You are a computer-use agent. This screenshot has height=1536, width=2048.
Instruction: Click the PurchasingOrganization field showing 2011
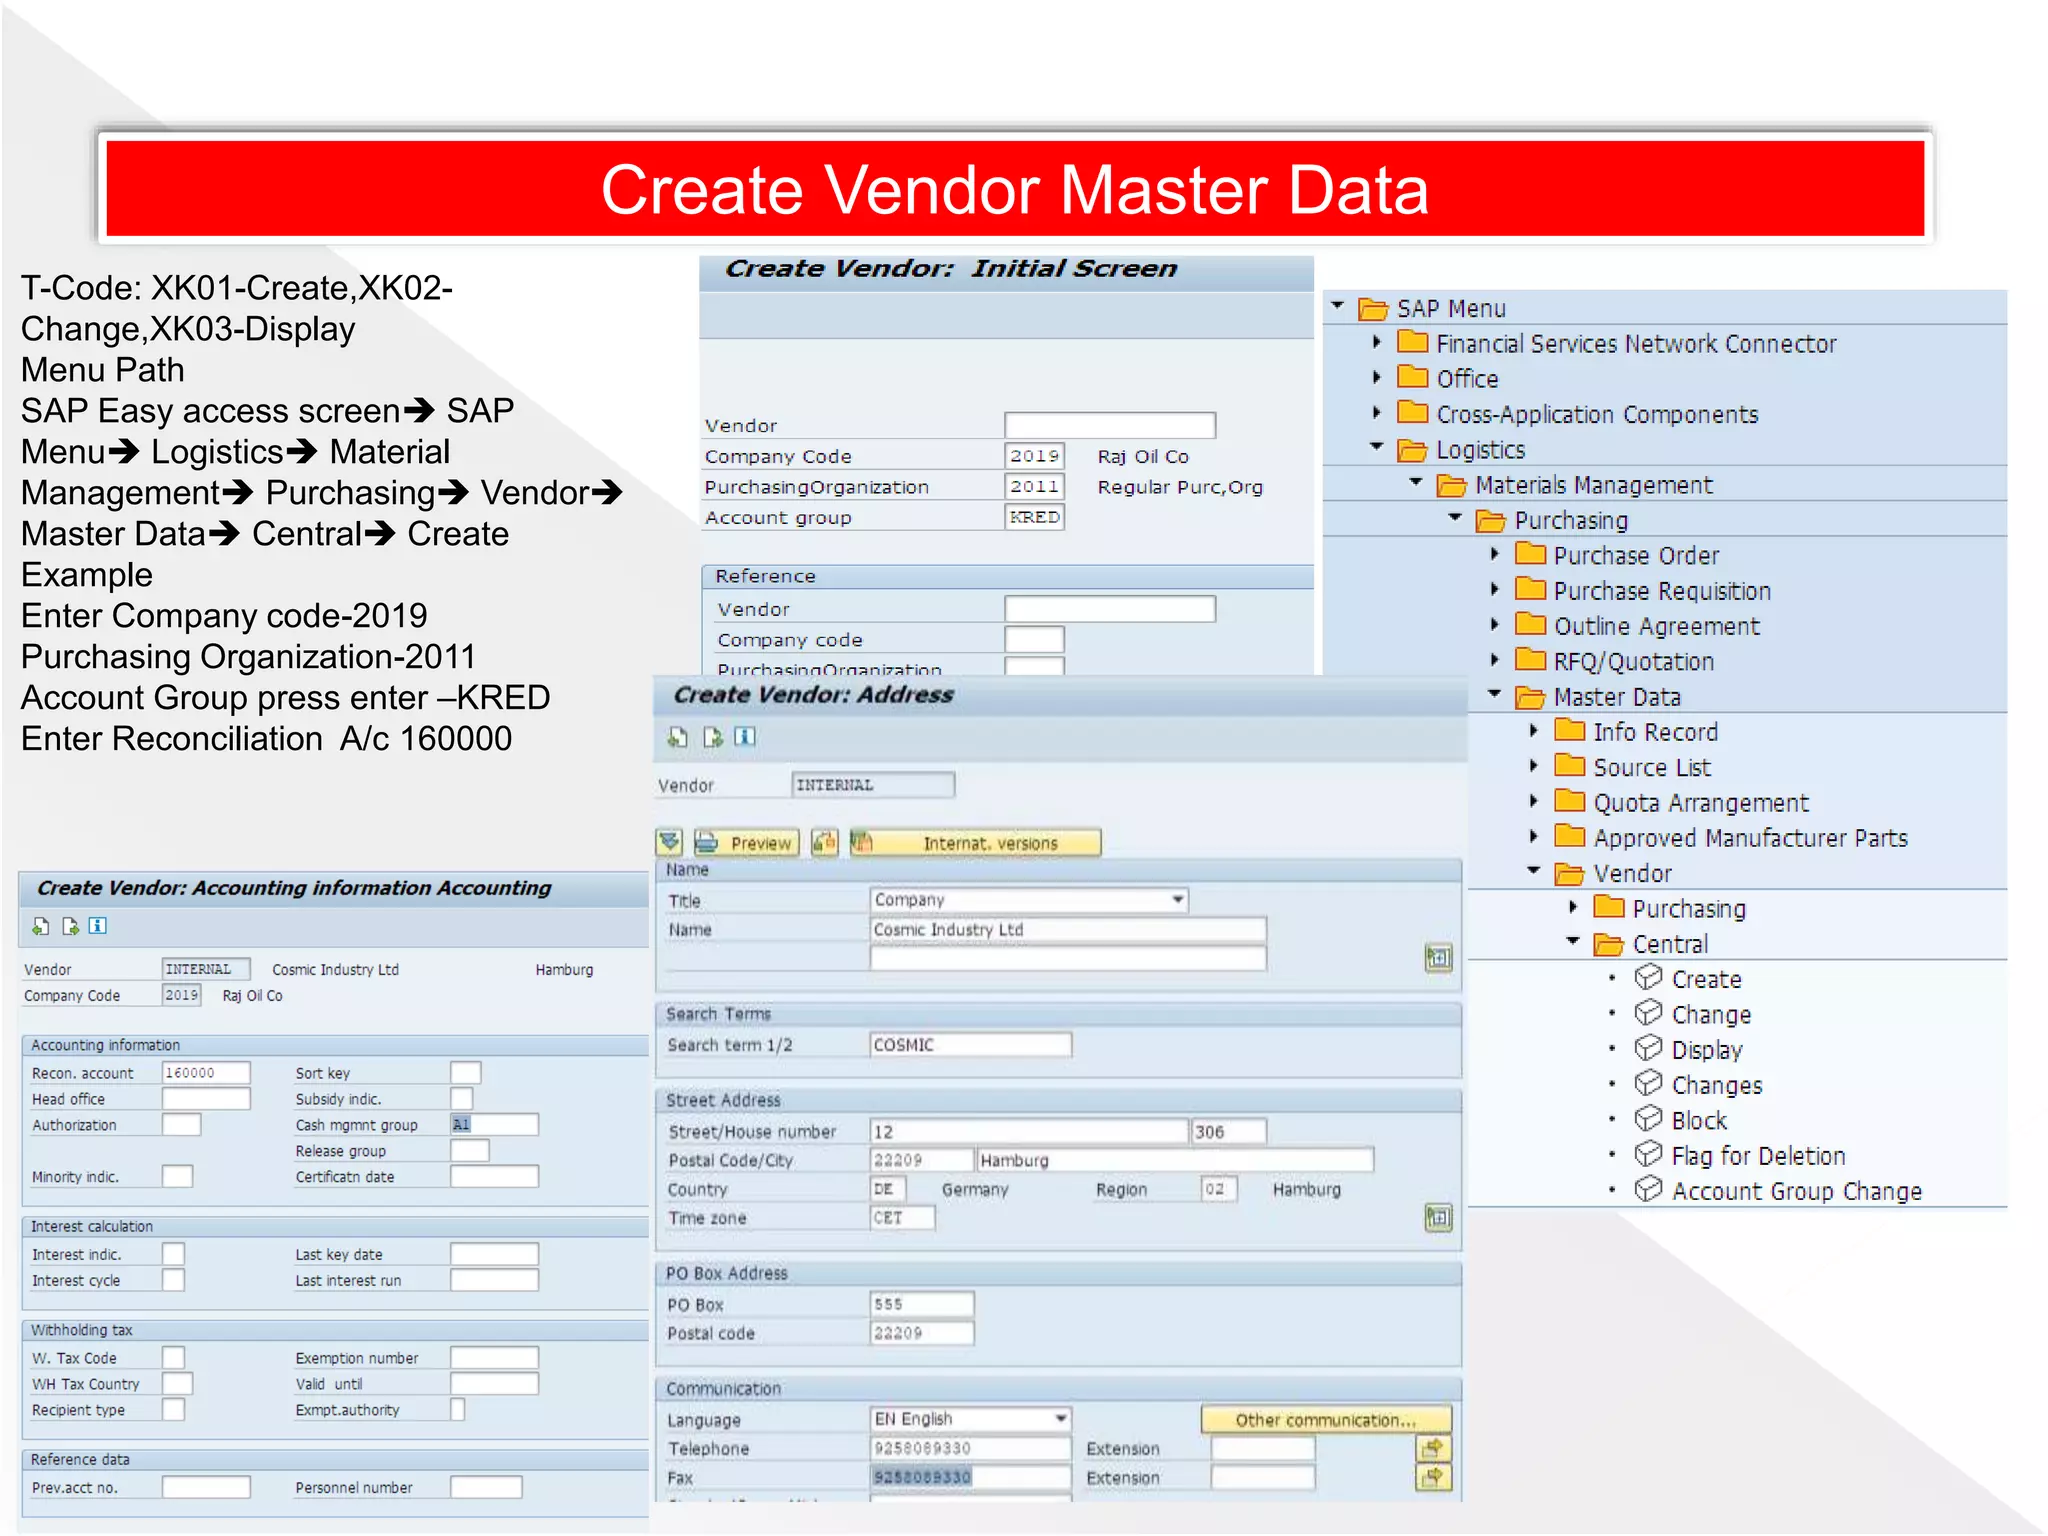[1034, 487]
